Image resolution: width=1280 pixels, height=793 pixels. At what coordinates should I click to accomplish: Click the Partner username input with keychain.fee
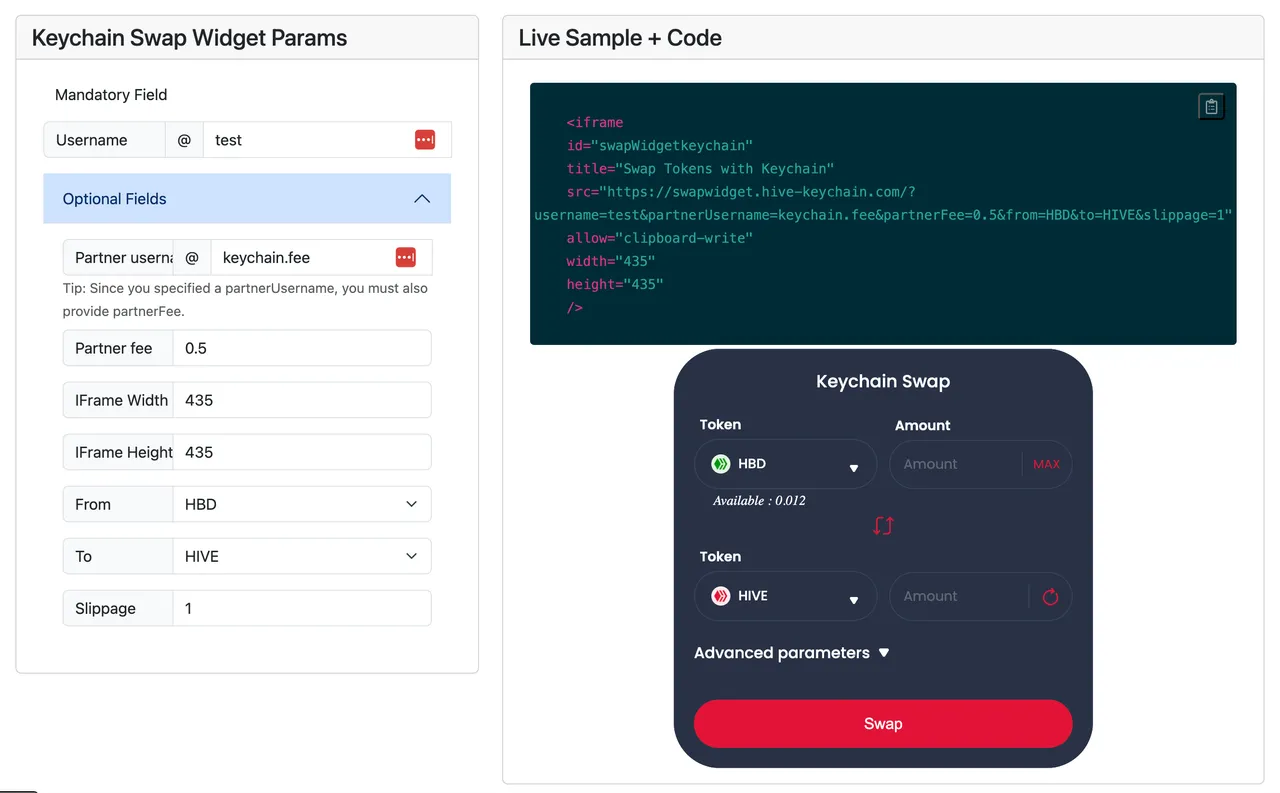coord(321,257)
